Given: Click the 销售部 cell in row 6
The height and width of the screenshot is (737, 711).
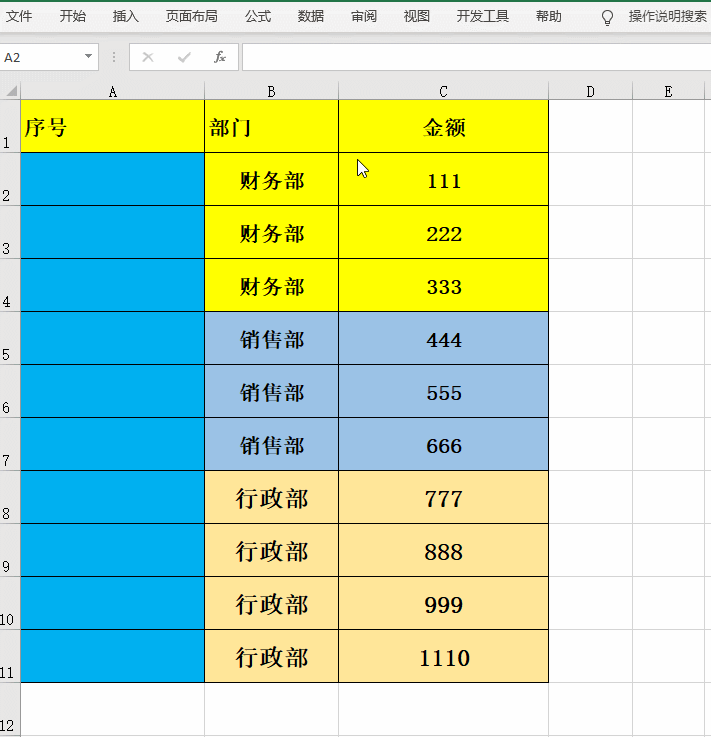Looking at the screenshot, I should 272,391.
